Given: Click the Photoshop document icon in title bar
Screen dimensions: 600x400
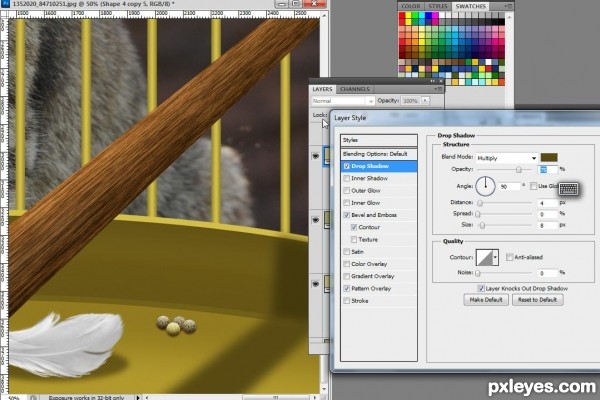Looking at the screenshot, I should tap(5, 3).
